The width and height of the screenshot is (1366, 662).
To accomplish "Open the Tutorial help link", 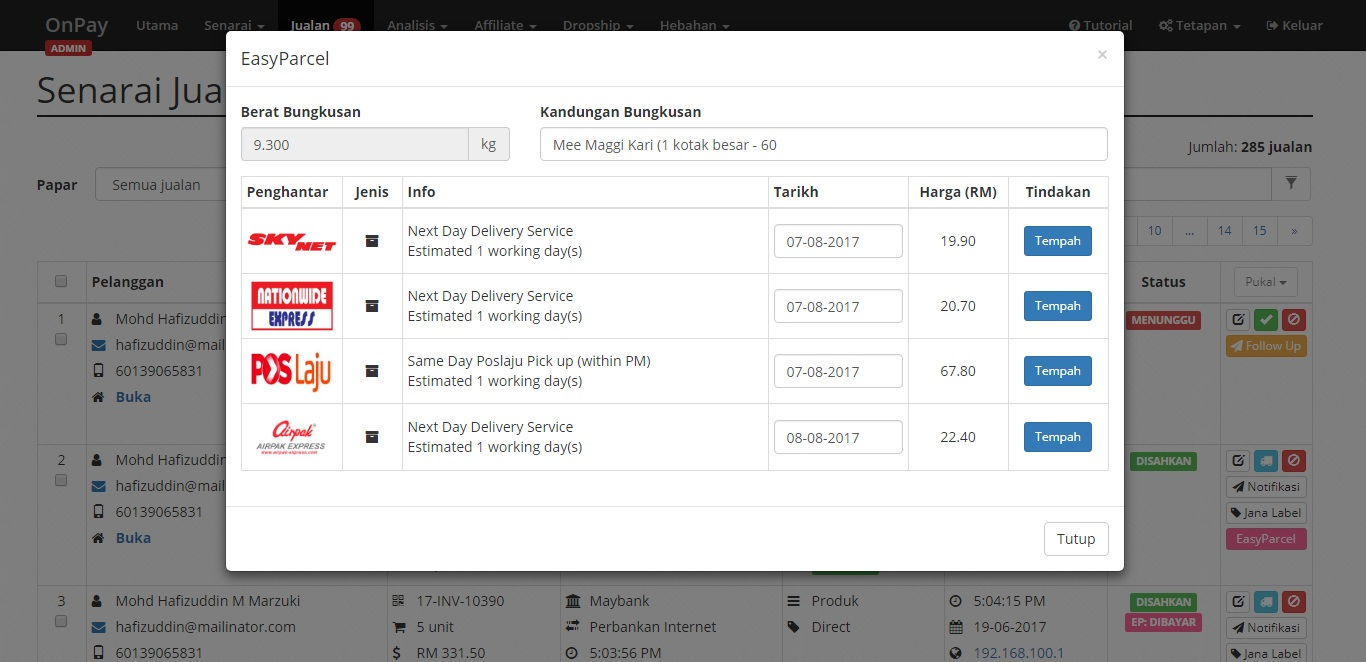I will (1100, 25).
